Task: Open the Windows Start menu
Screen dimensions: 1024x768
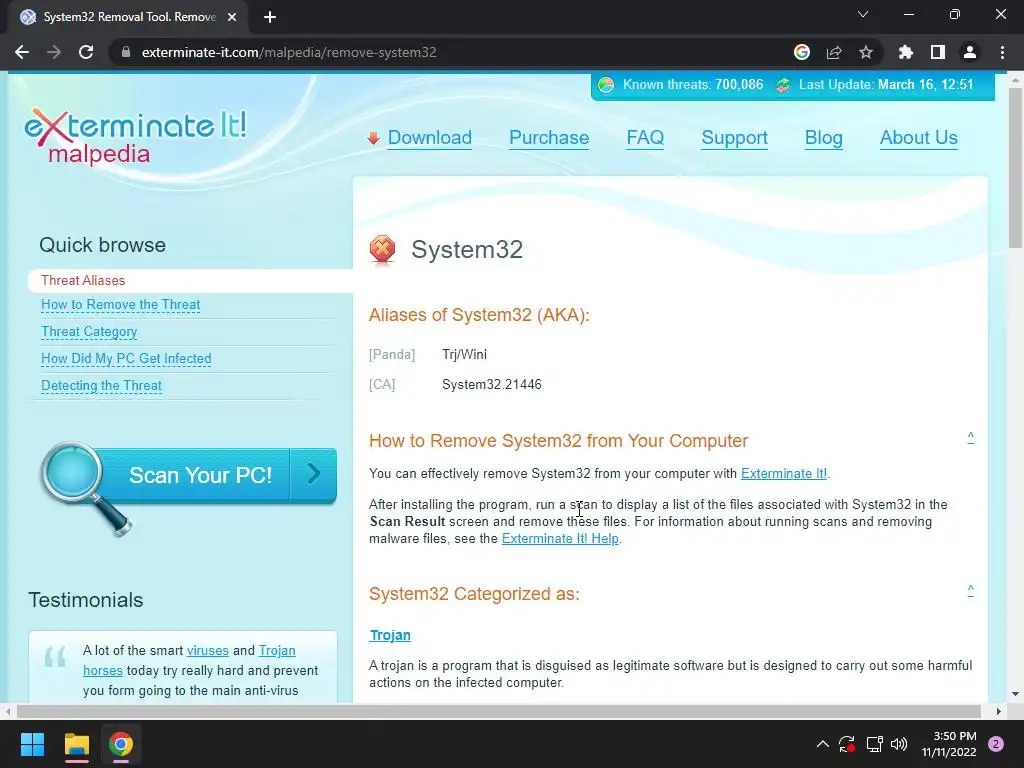Action: 32,744
